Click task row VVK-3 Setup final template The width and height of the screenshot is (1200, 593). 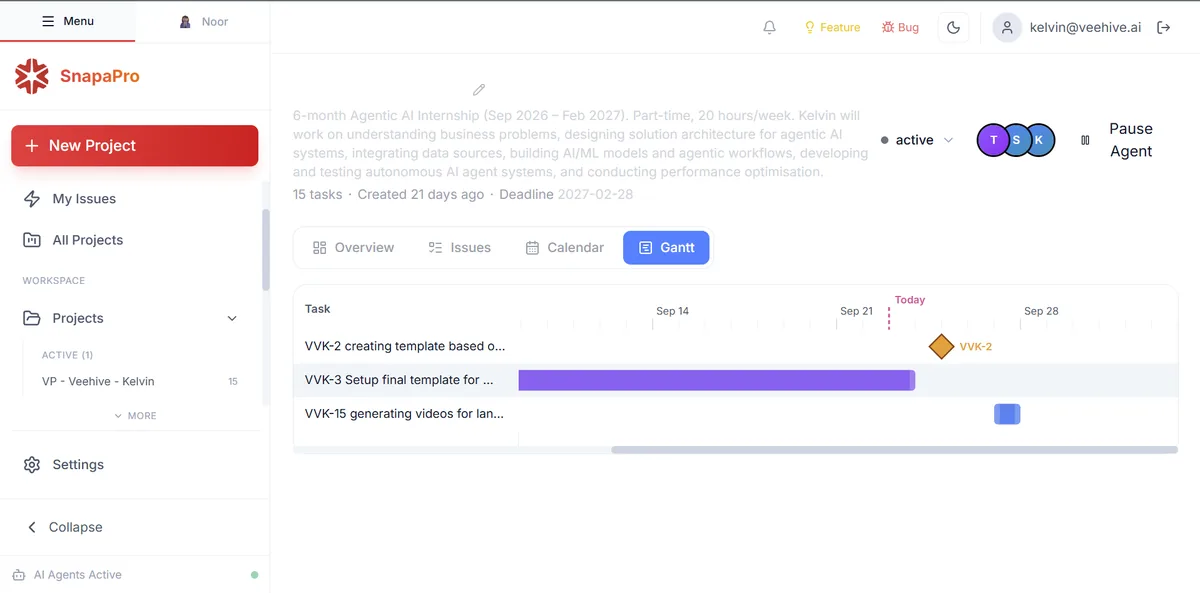click(x=399, y=380)
